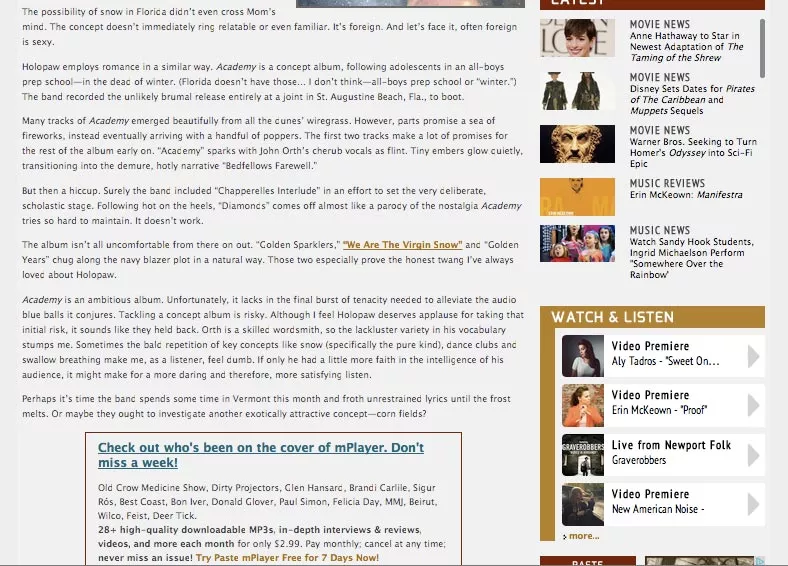
Task: Click the Sandy Hook Students performance thumbnail
Action: pos(577,243)
